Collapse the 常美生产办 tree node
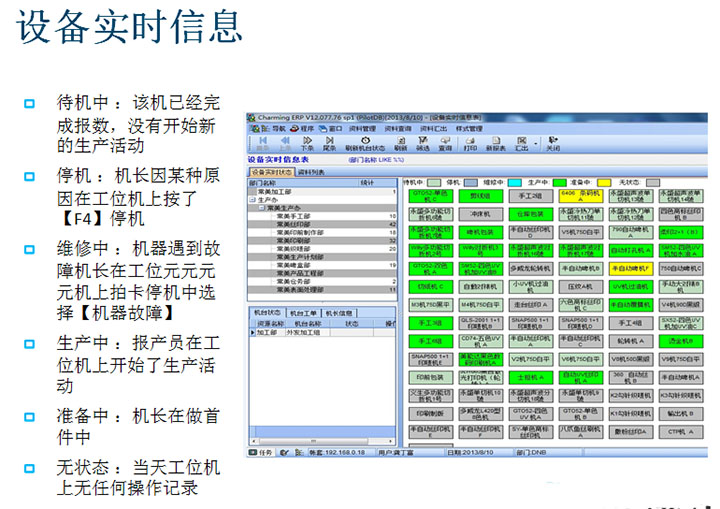This screenshot has width=720, height=509. tap(262, 208)
